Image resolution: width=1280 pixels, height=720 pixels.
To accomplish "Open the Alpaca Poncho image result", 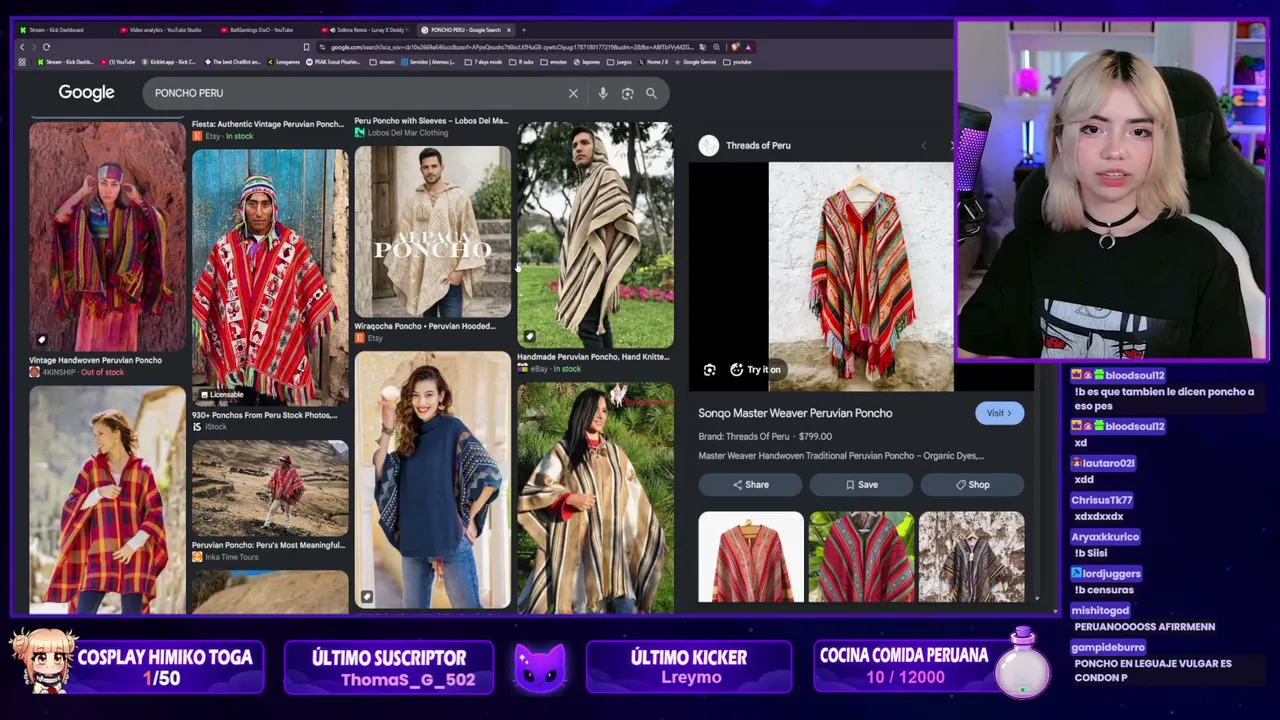I will (432, 232).
